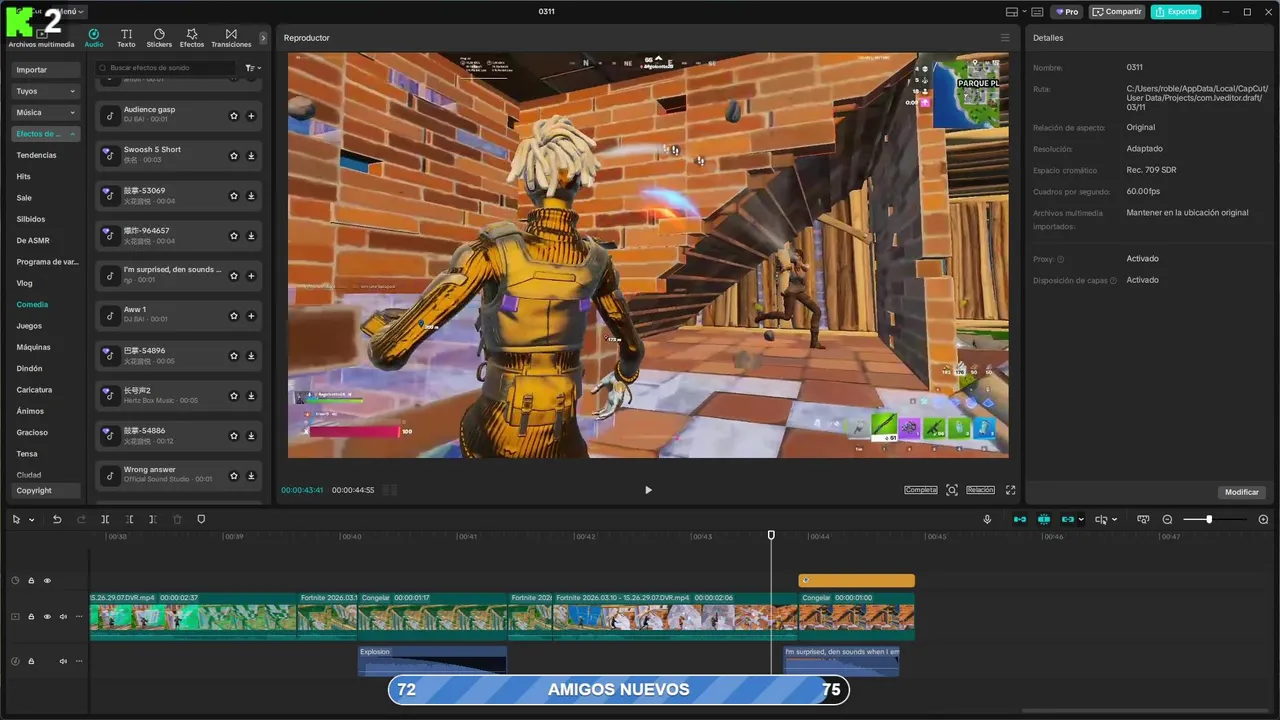Lock the main video track
The image size is (1280, 720).
click(31, 617)
